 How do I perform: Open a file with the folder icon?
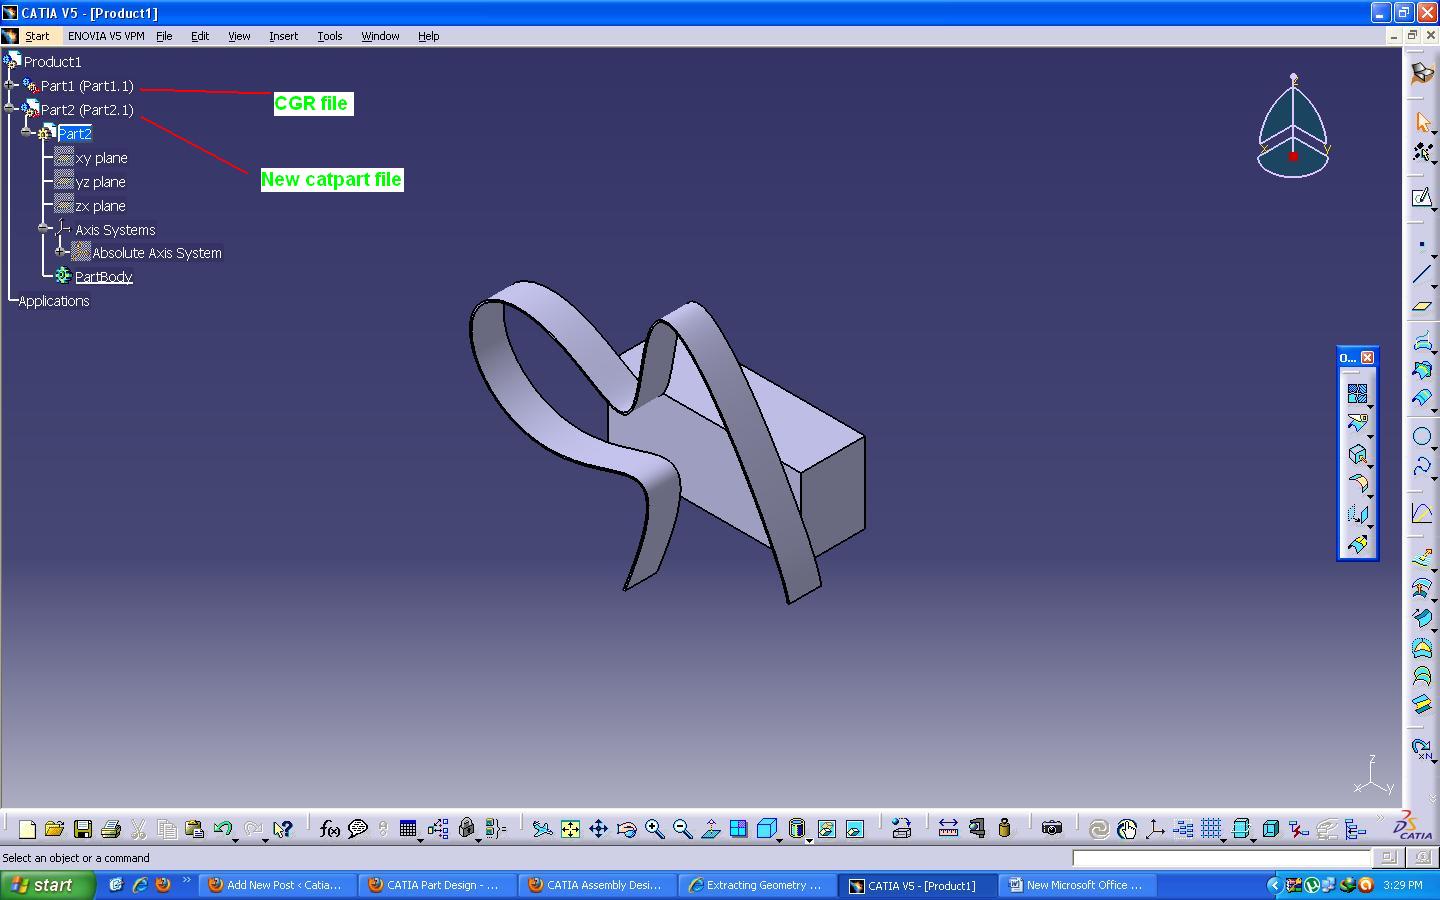pyautogui.click(x=54, y=829)
